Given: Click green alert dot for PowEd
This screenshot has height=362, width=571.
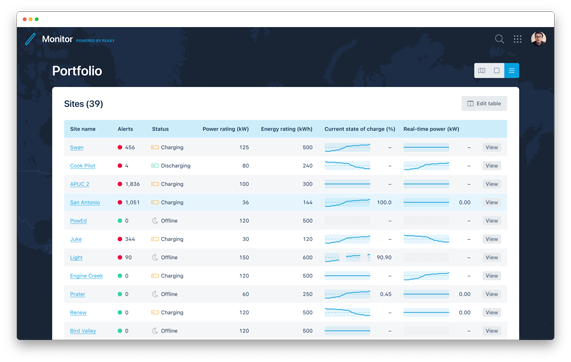Looking at the screenshot, I should click(x=120, y=221).
